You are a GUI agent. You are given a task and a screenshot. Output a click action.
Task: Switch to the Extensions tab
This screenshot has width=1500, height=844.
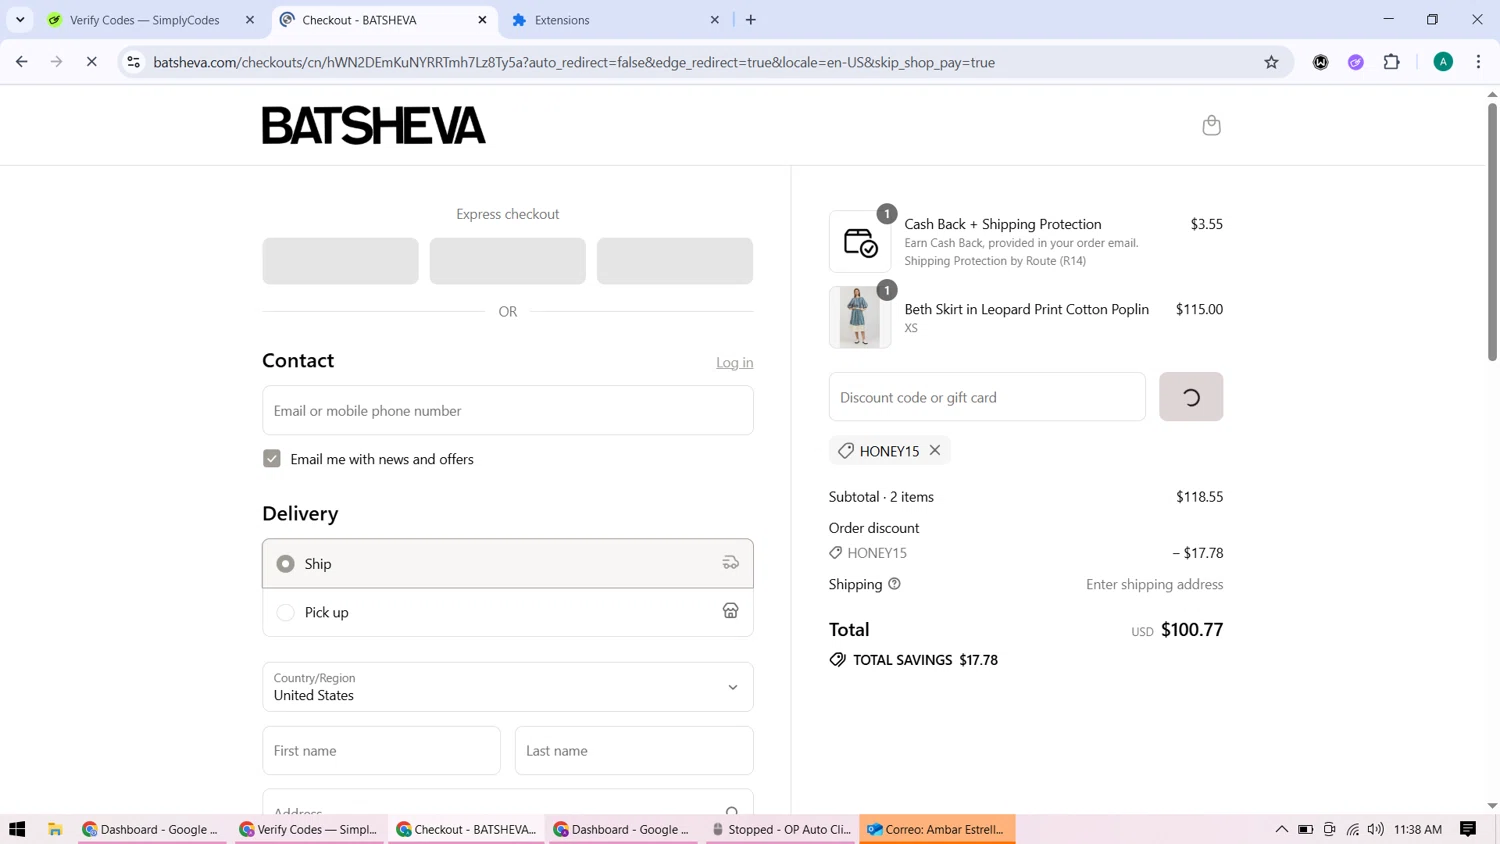[615, 20]
